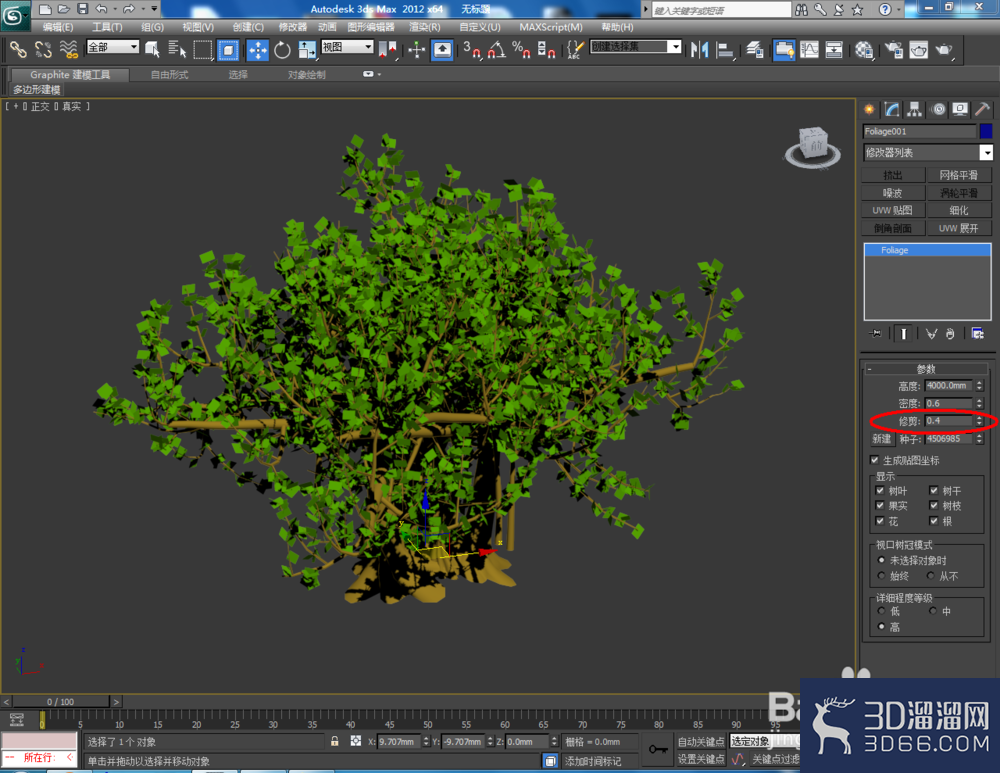Toggle Window/Crossing selection mode
Image resolution: width=1000 pixels, height=773 pixels.
(228, 49)
